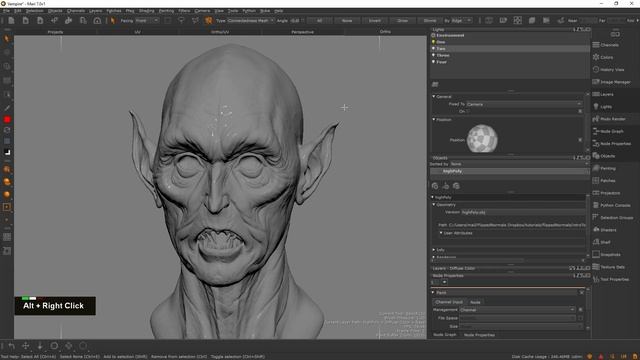Click the red foreground color swatch
This screenshot has width=640, height=360.
point(7,120)
